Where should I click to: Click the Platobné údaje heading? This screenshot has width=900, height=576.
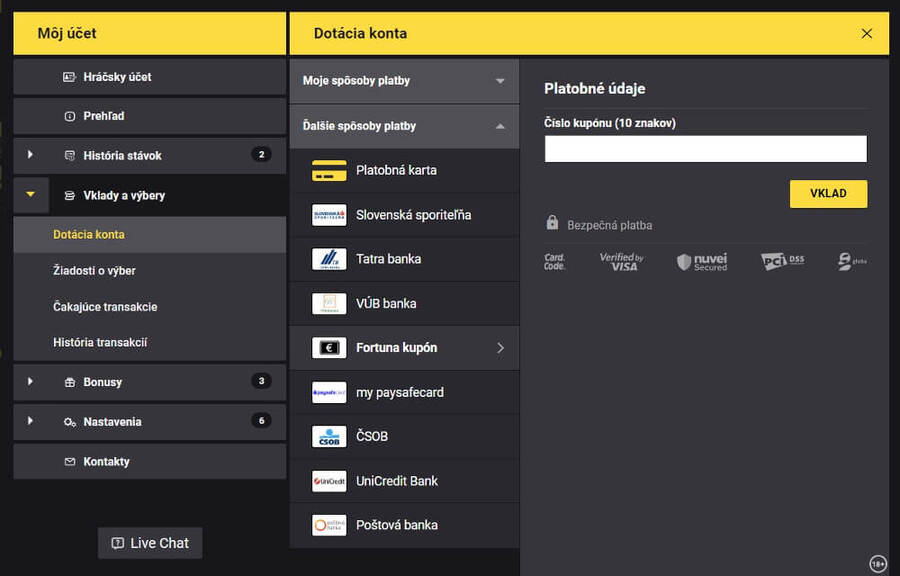(x=595, y=89)
